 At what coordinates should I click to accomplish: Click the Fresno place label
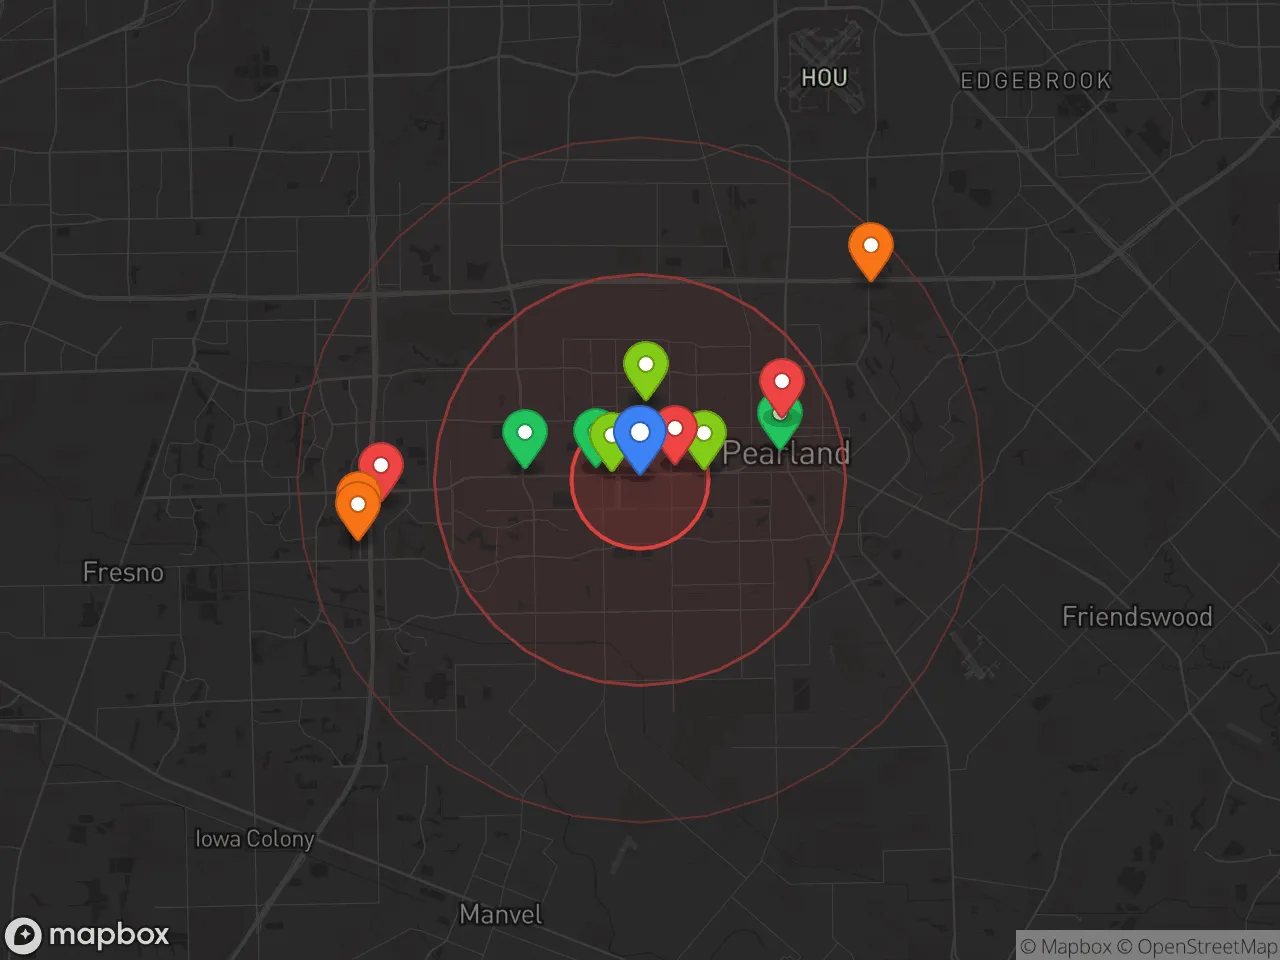(x=123, y=572)
